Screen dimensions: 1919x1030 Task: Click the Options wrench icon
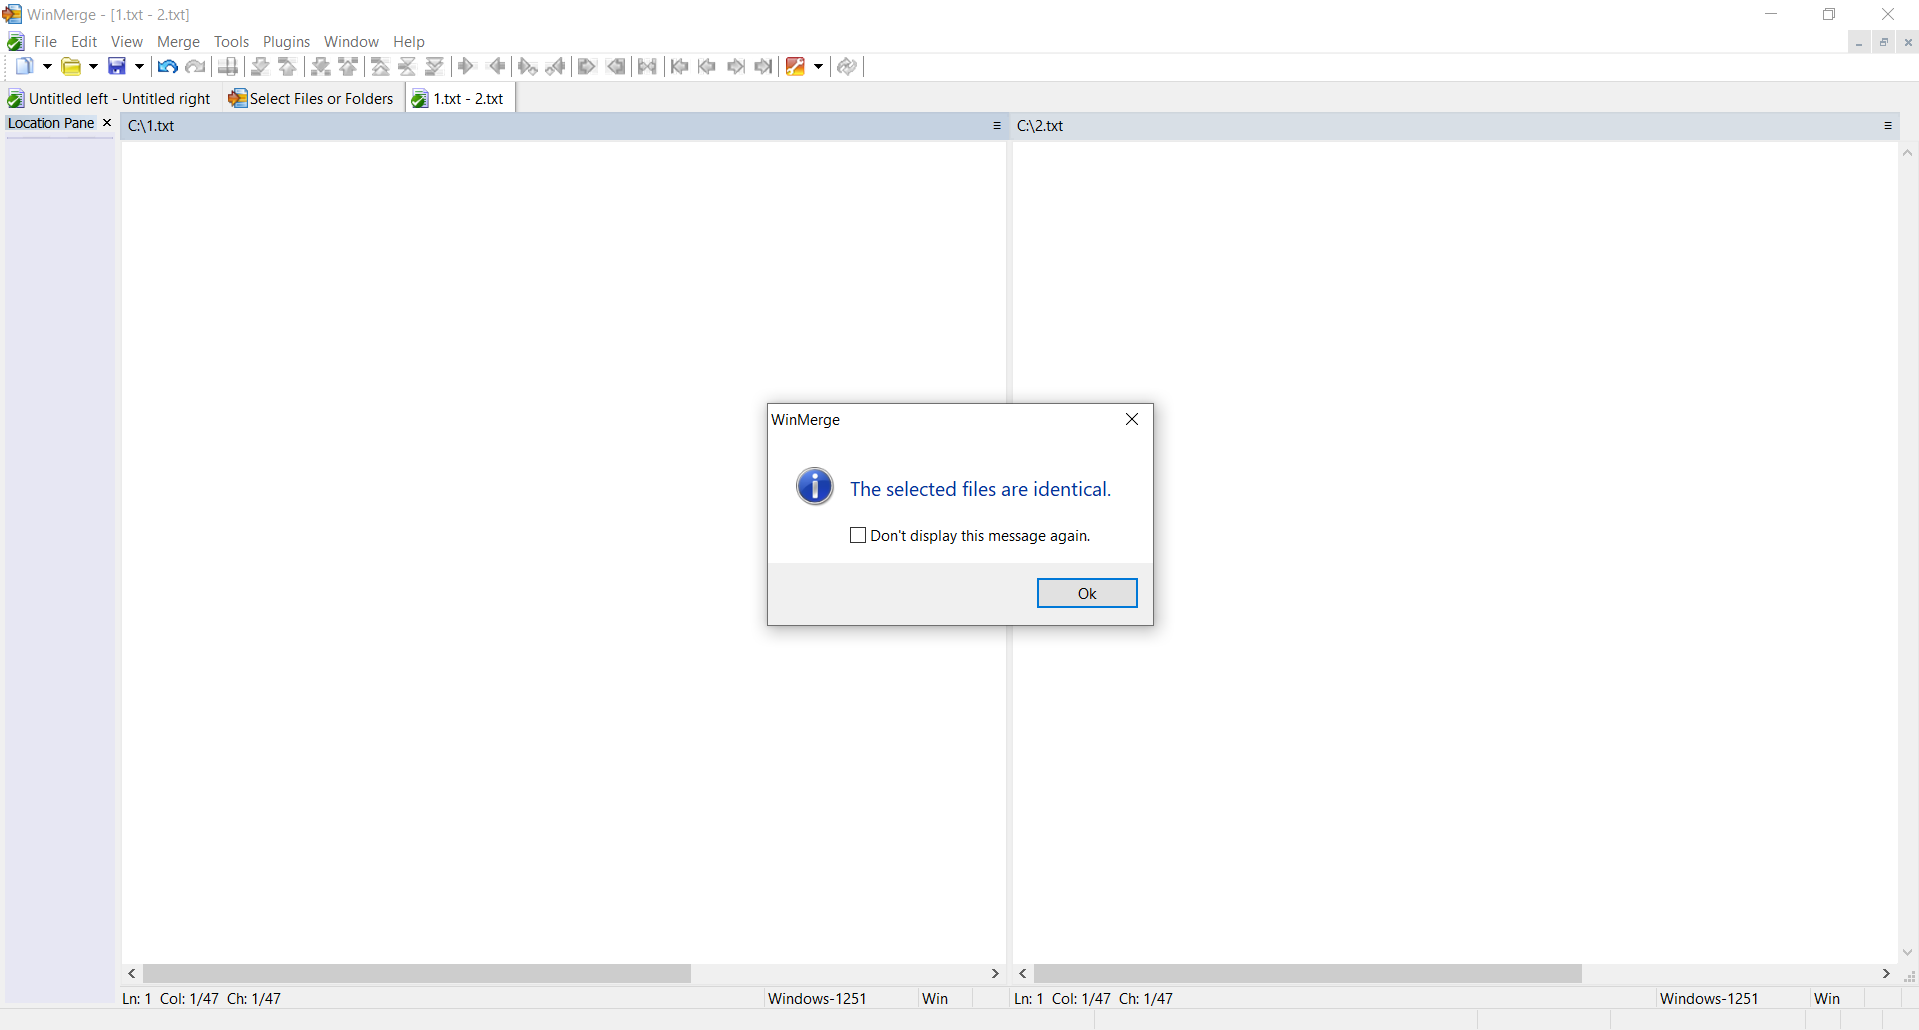tap(795, 67)
